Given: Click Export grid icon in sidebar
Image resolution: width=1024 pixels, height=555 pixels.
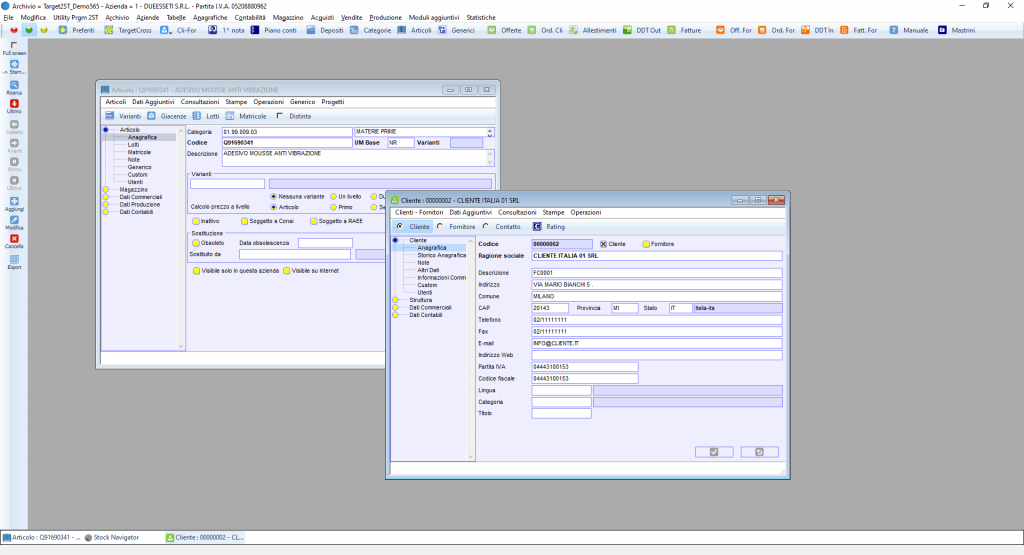Looking at the screenshot, I should tap(14, 262).
